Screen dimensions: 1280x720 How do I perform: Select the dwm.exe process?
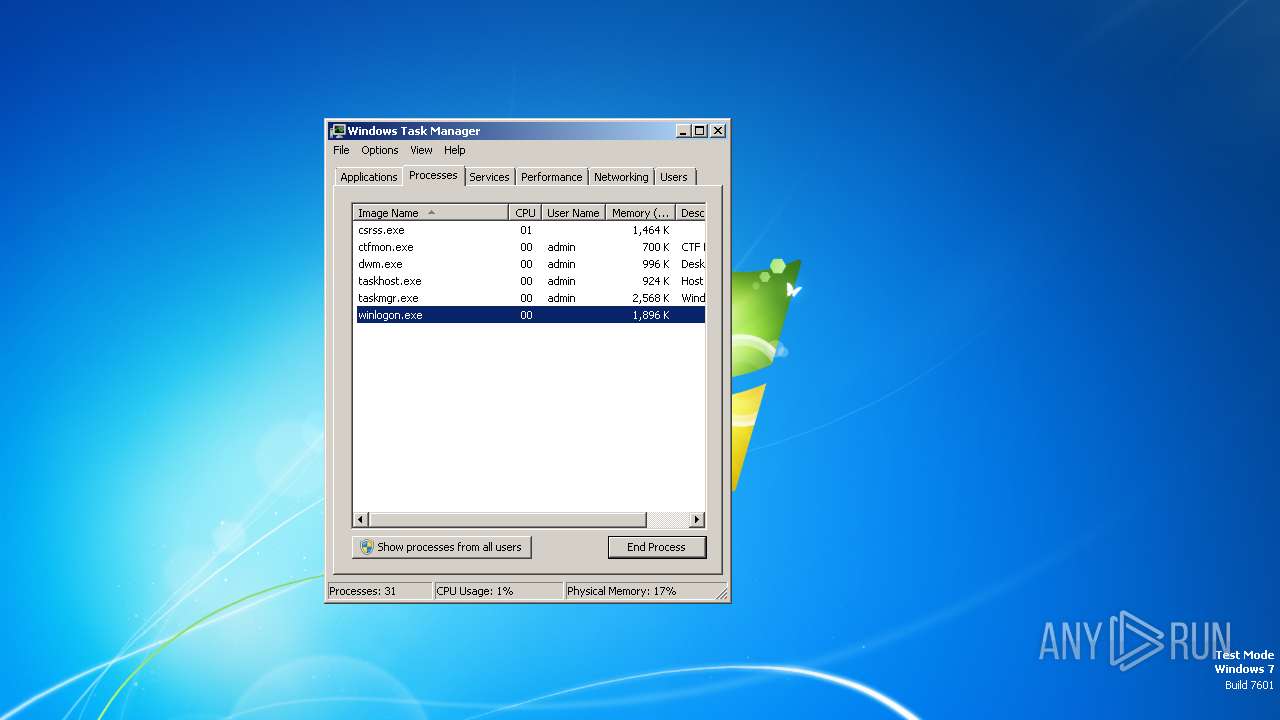coord(530,264)
